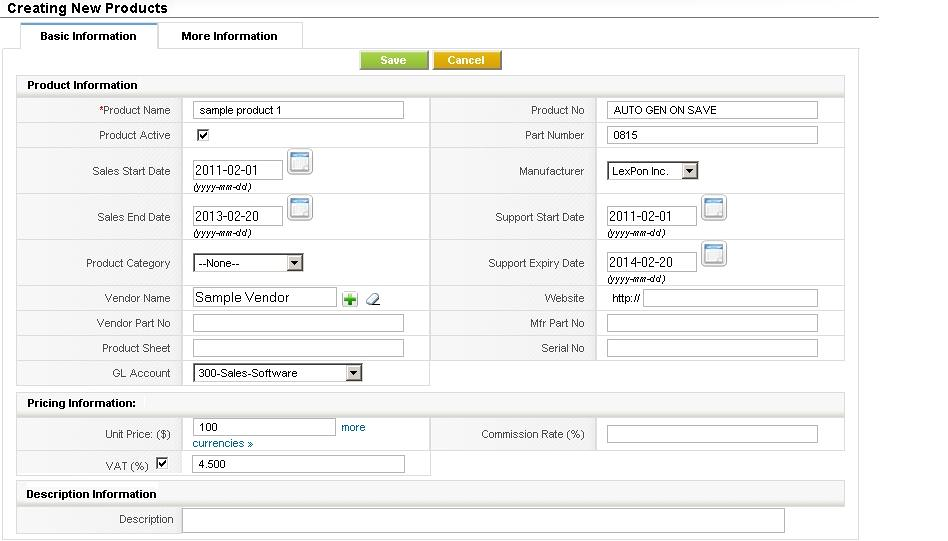Click green plus icon to select vendor
The width and height of the screenshot is (948, 541).
[x=350, y=299]
